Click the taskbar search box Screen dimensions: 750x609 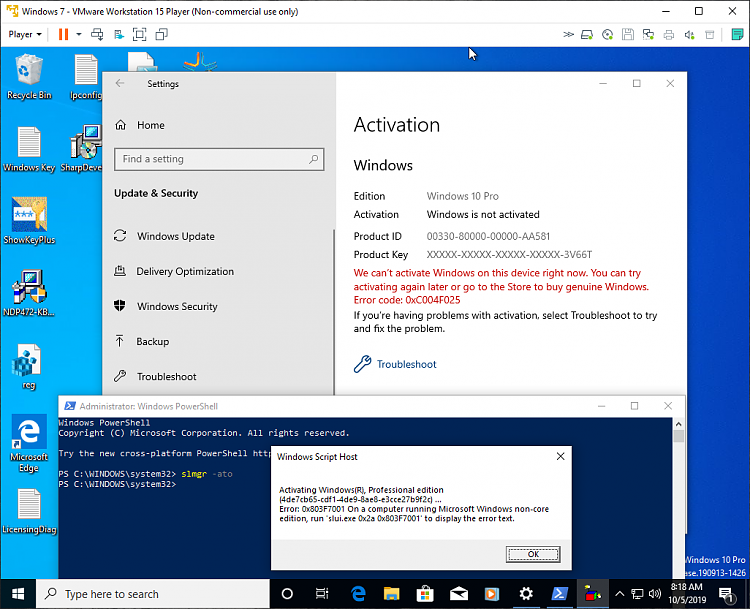click(x=153, y=594)
